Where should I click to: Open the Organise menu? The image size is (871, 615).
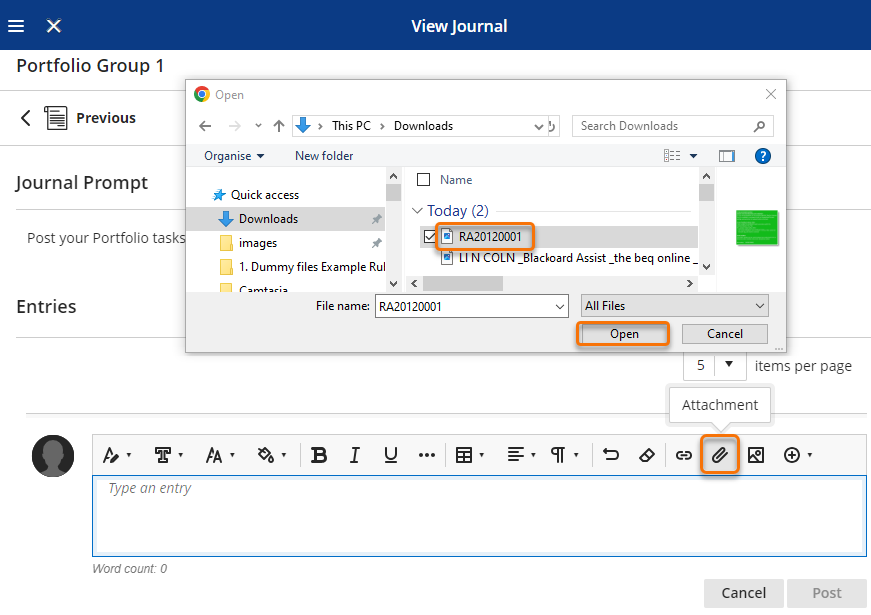click(234, 156)
